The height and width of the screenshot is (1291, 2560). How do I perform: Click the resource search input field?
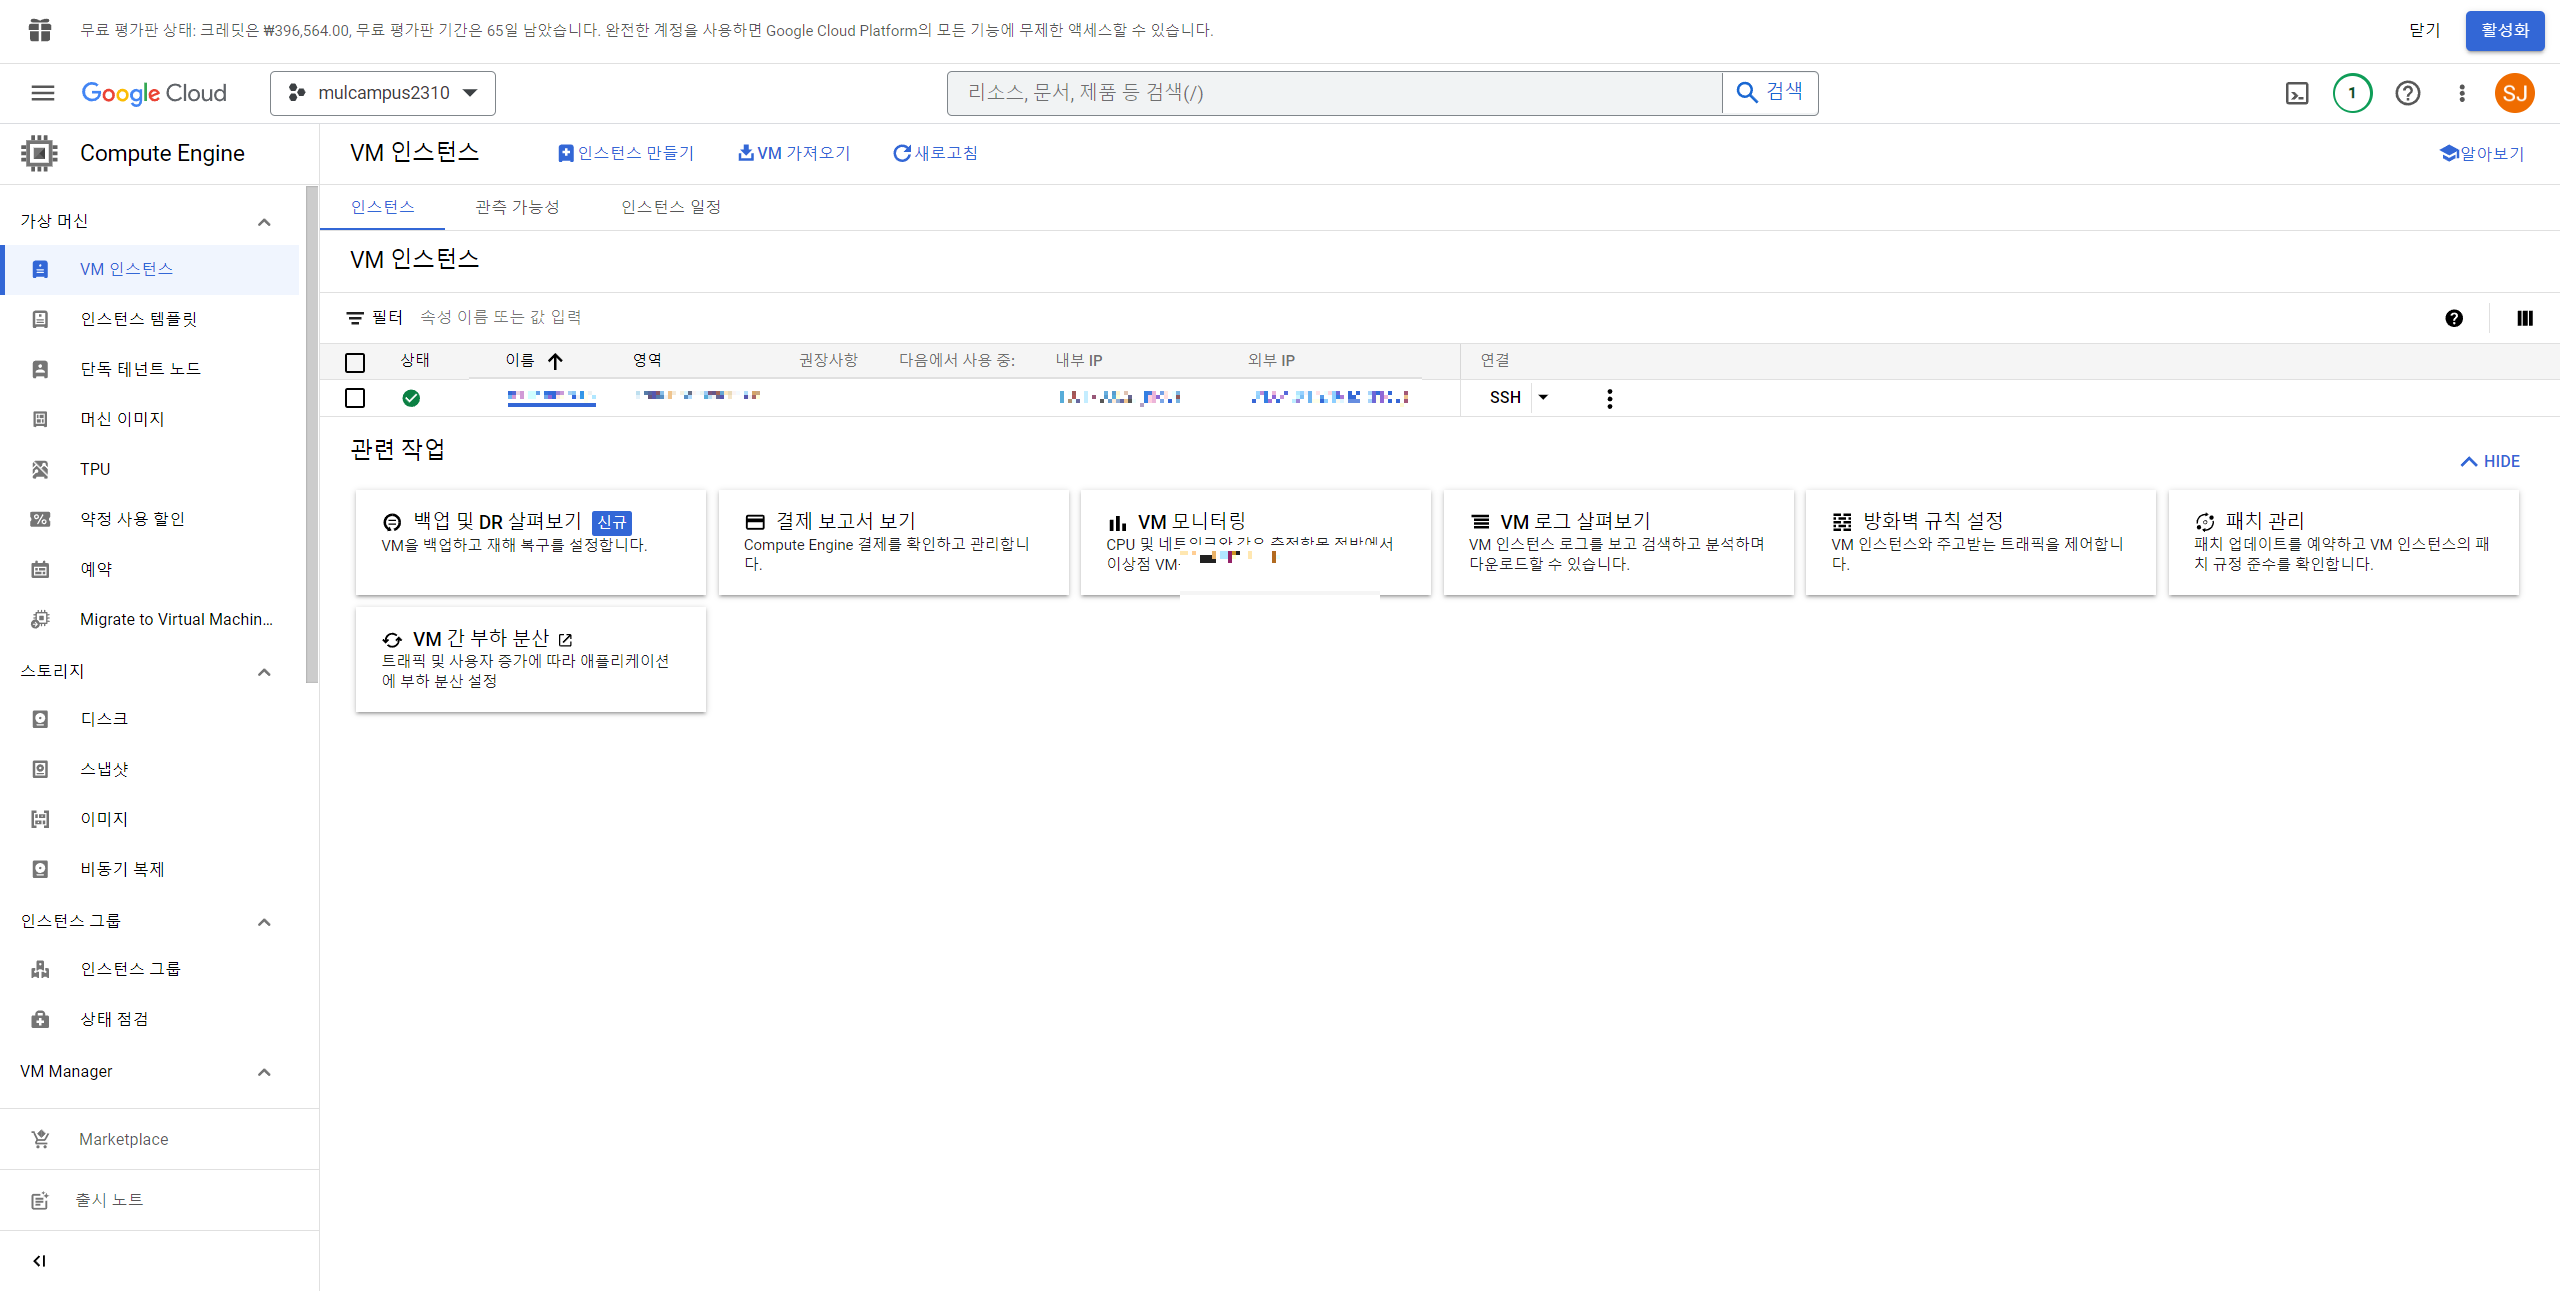click(1334, 93)
